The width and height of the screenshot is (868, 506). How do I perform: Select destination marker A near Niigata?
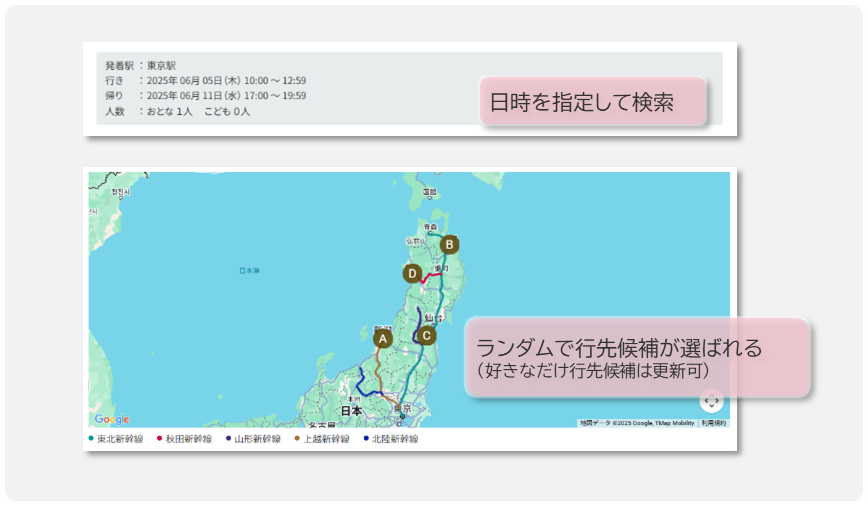coord(383,339)
